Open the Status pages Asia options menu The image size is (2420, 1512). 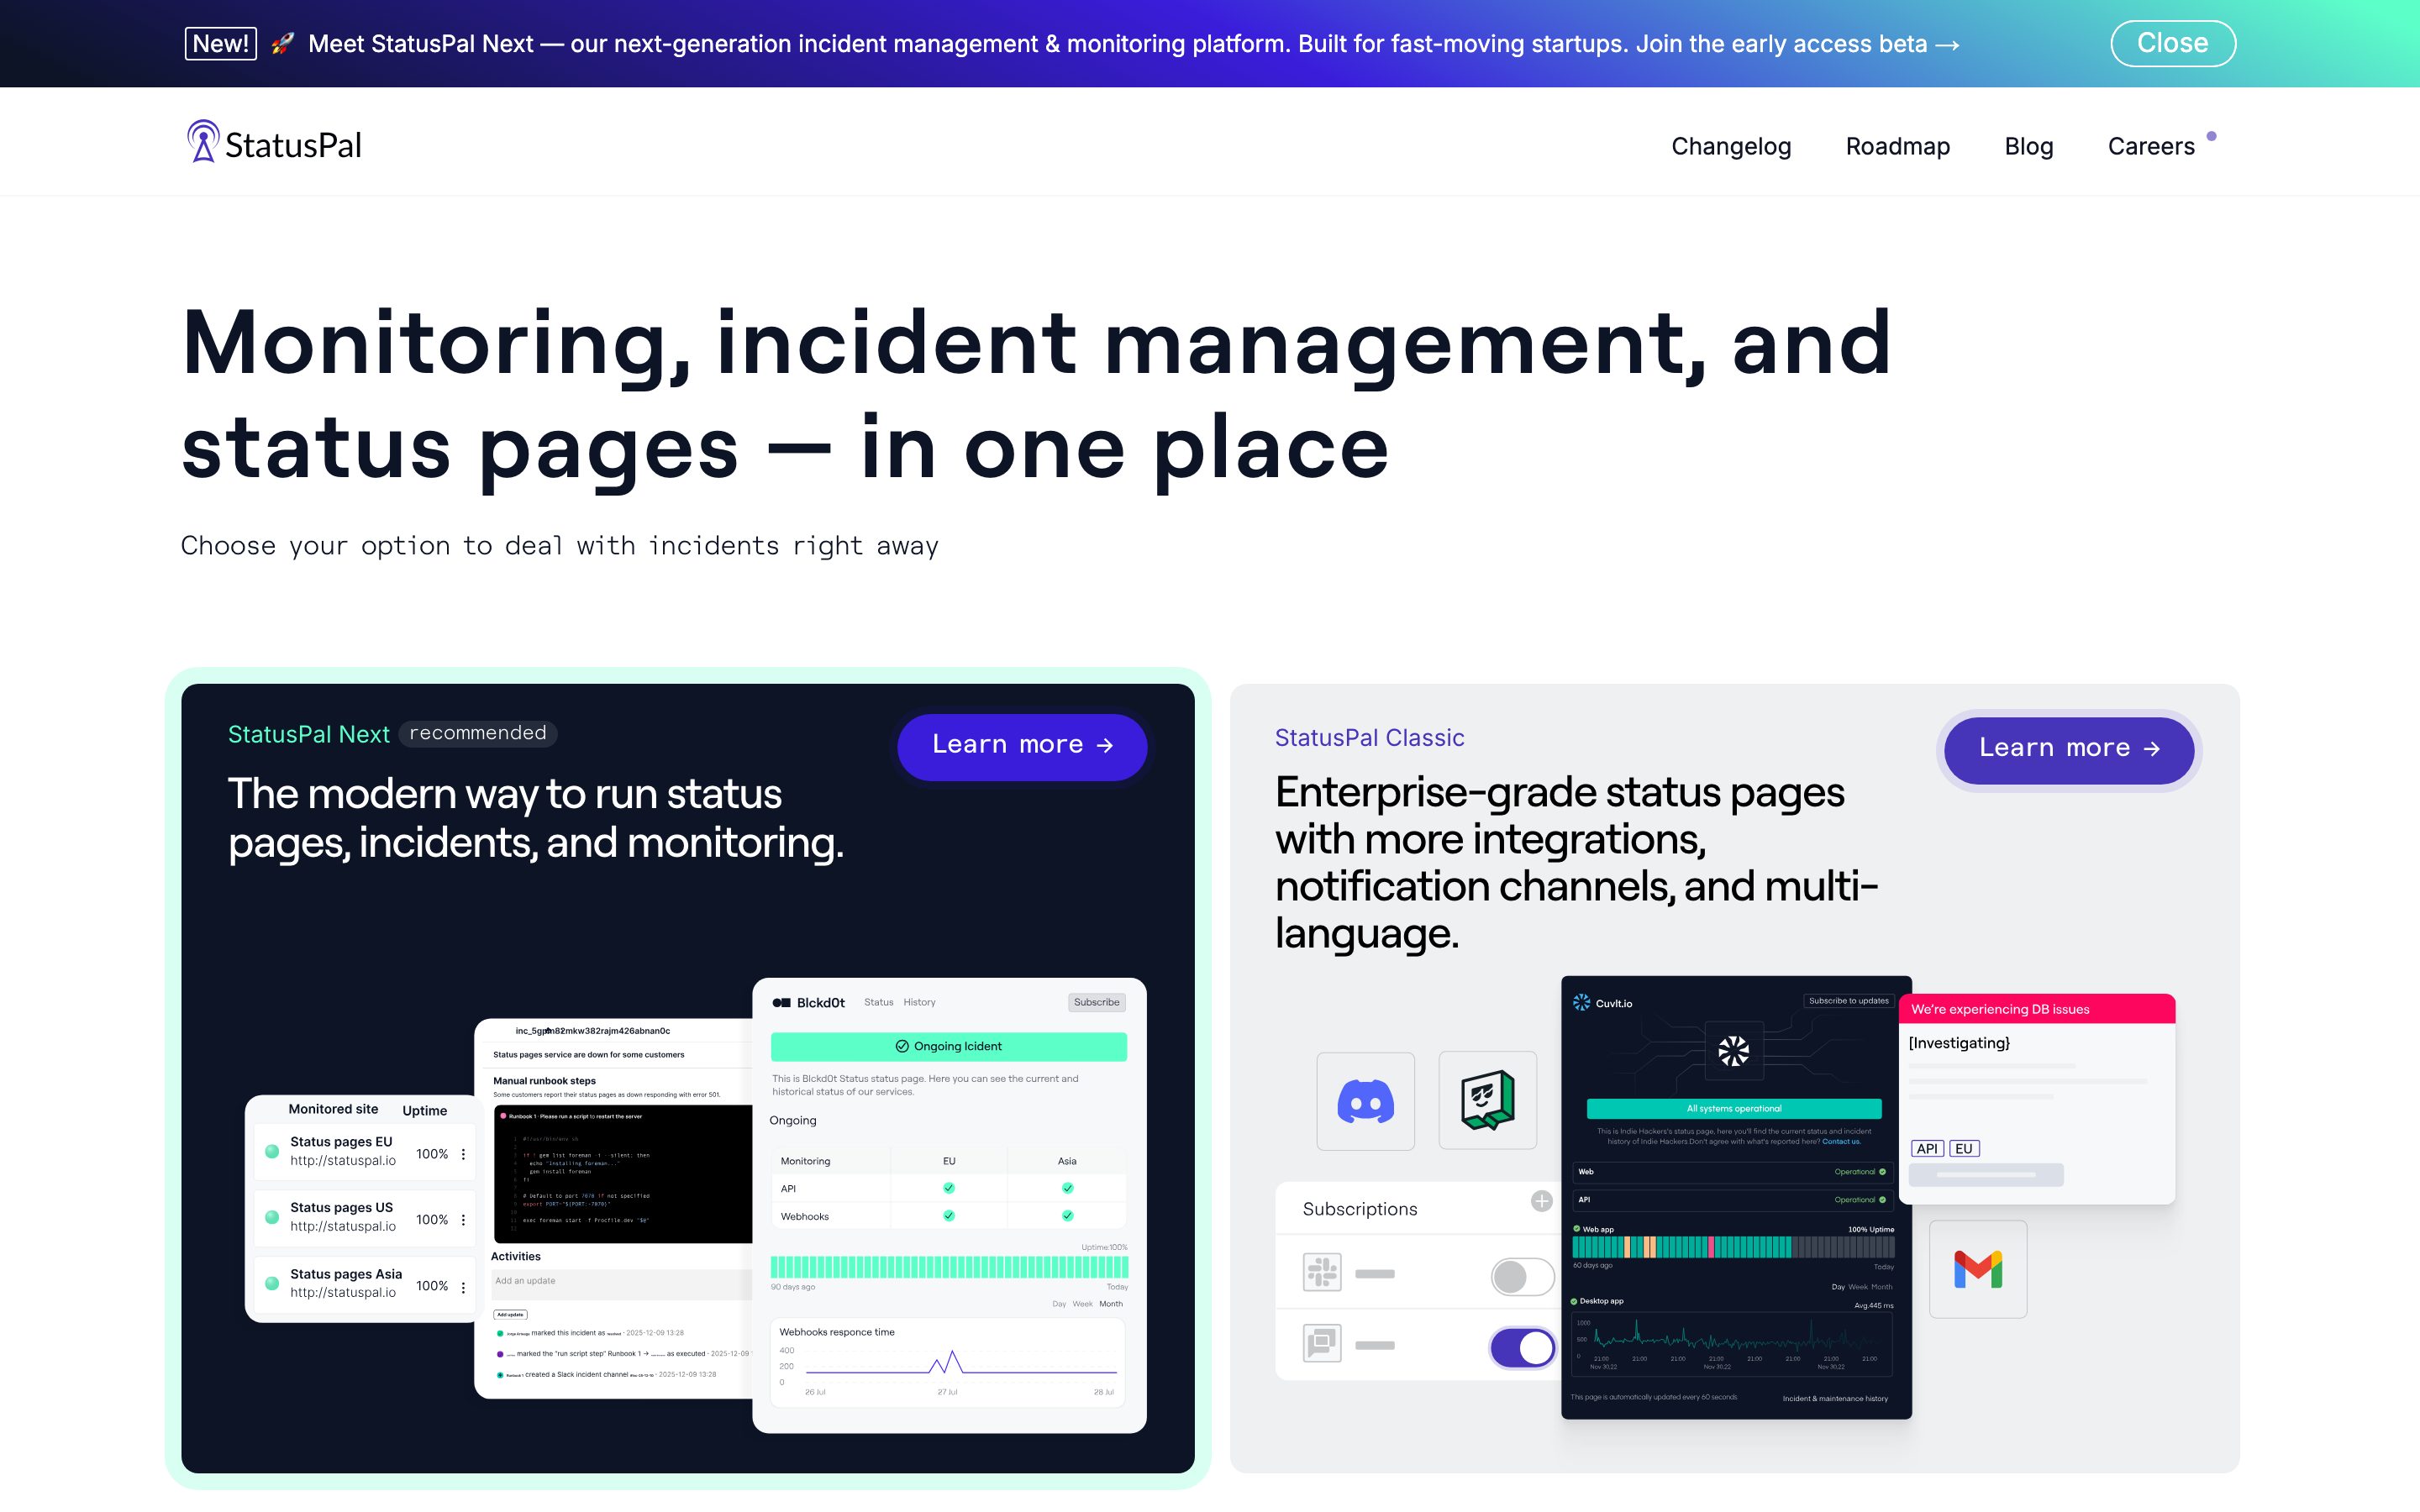tap(463, 1287)
